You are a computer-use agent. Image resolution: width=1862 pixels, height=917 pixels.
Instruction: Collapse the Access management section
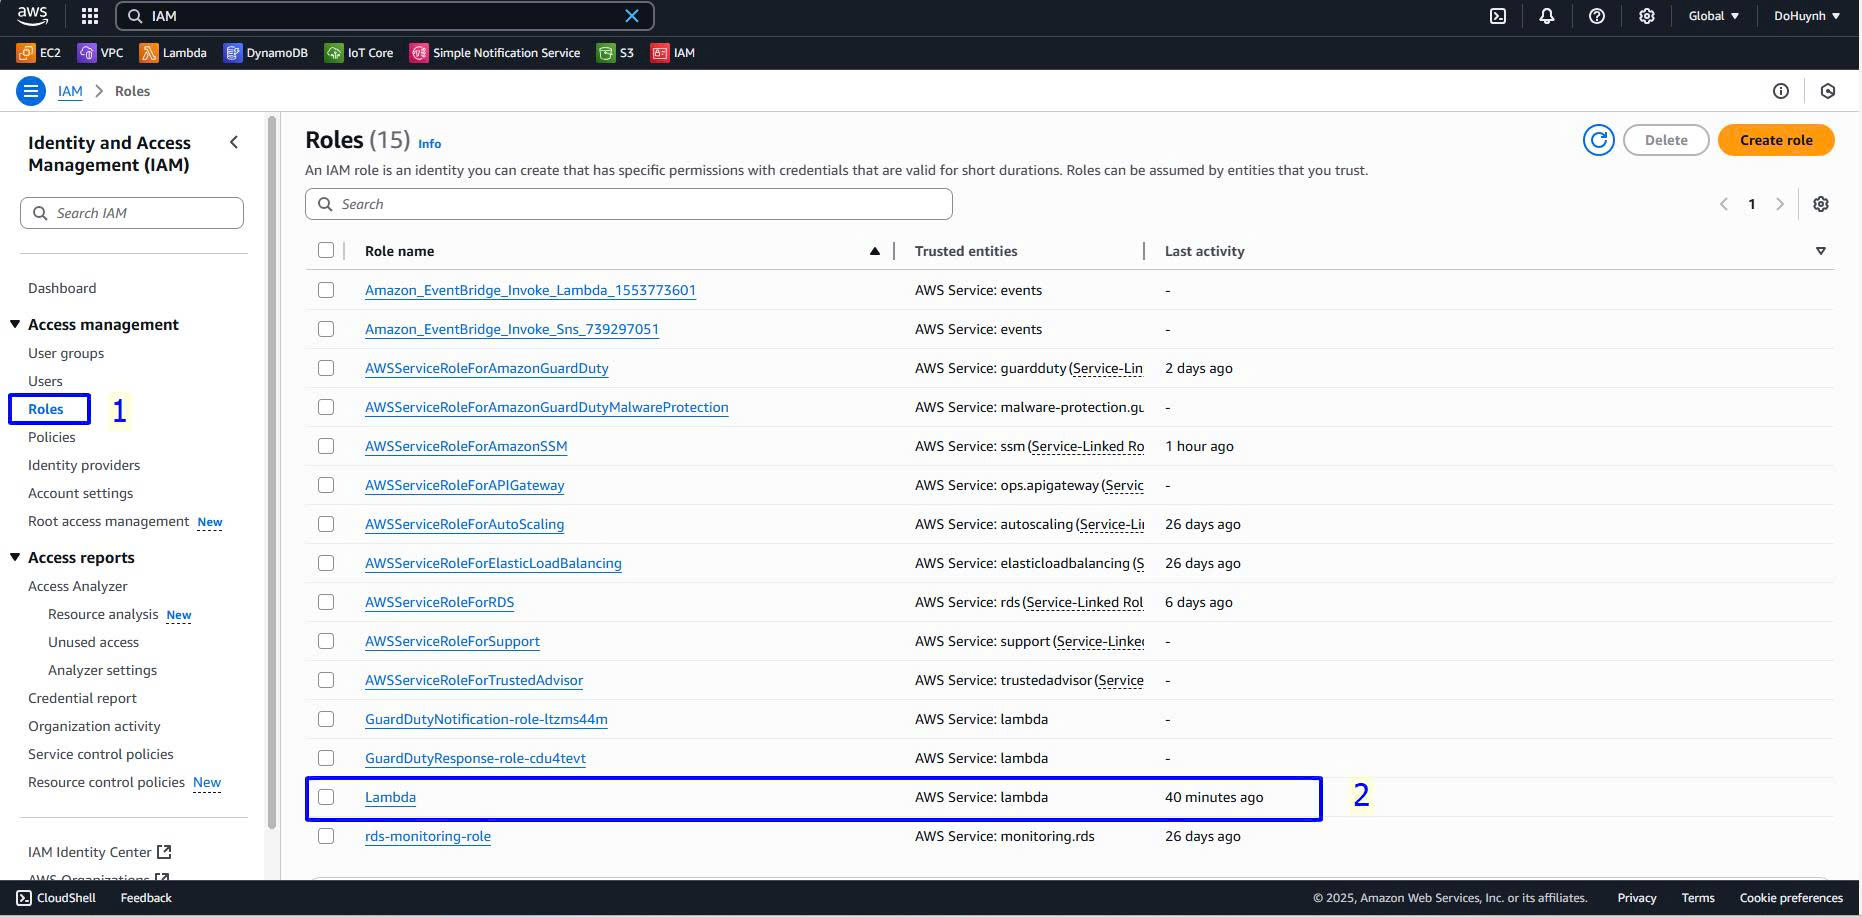pos(15,325)
